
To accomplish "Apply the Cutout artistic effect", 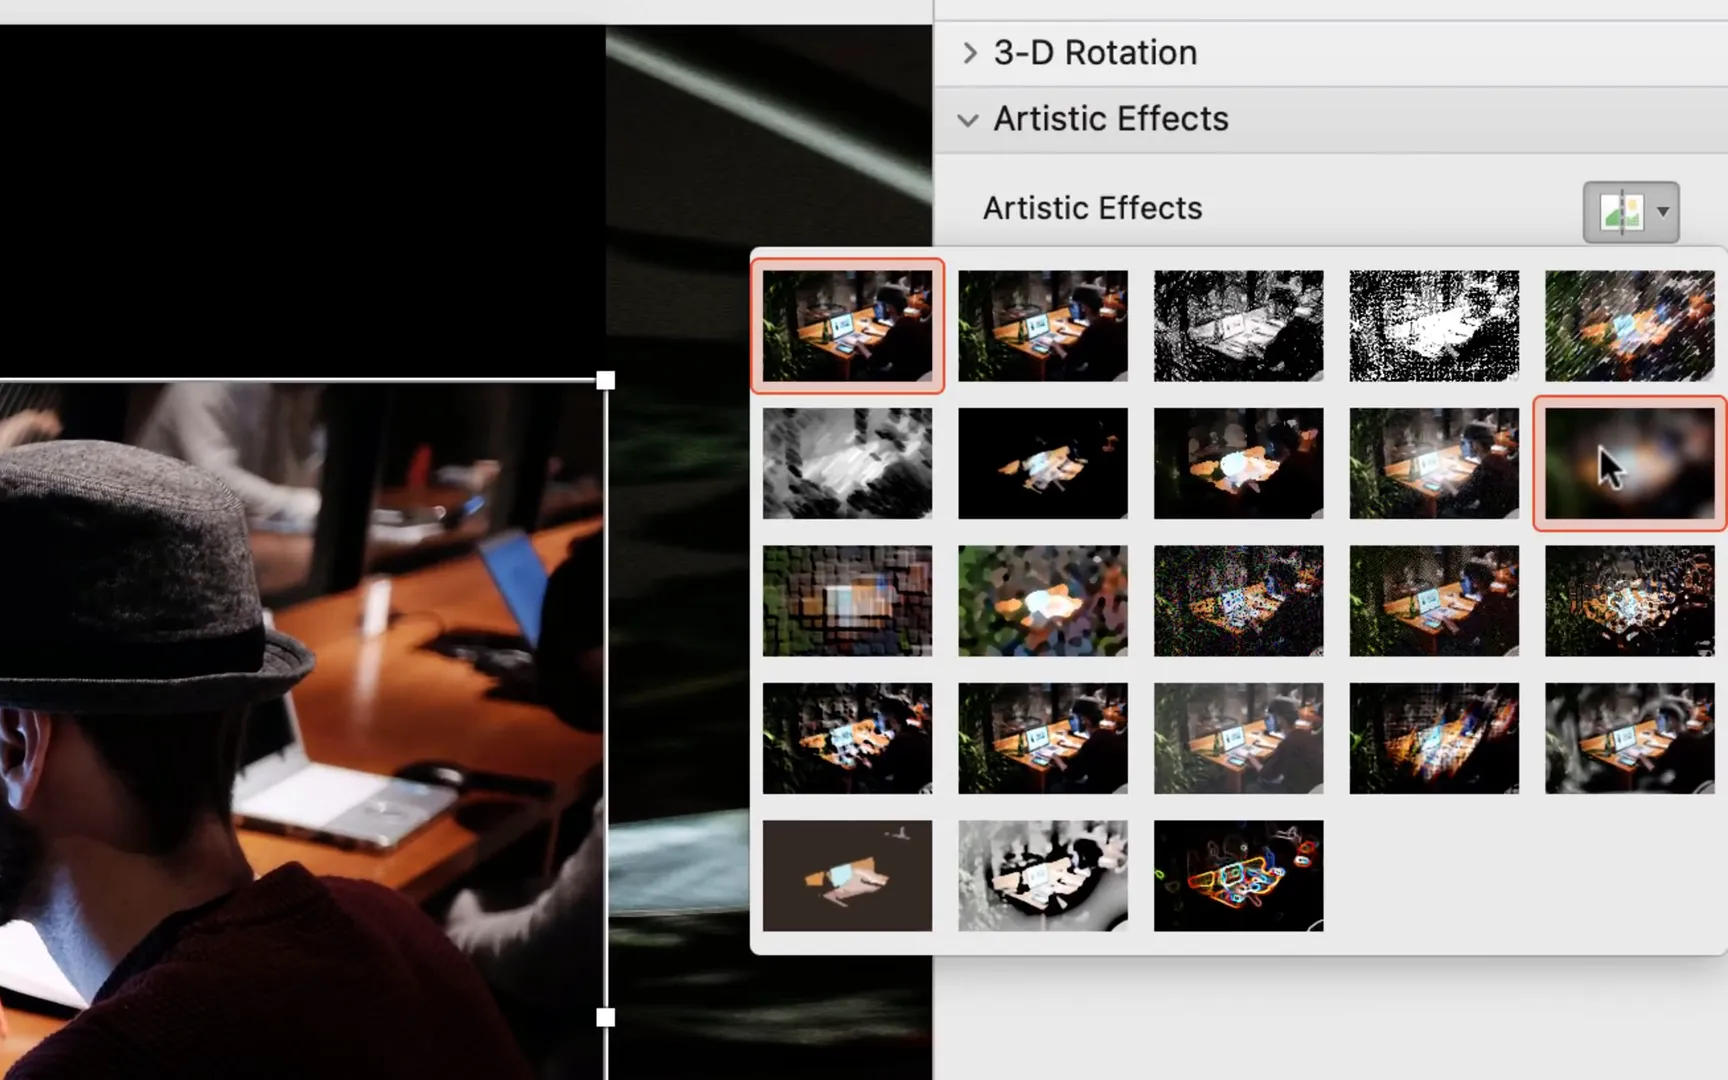I will 847,875.
